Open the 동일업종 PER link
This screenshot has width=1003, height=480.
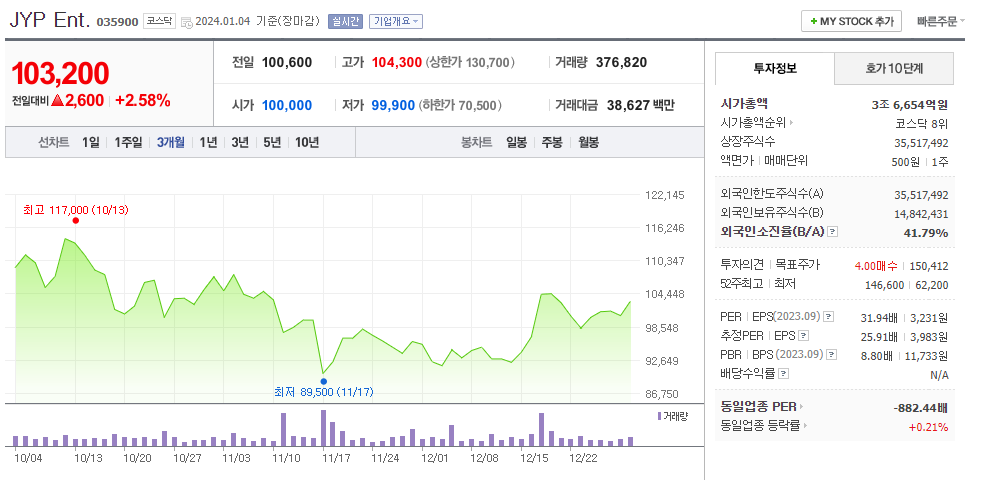tap(759, 406)
